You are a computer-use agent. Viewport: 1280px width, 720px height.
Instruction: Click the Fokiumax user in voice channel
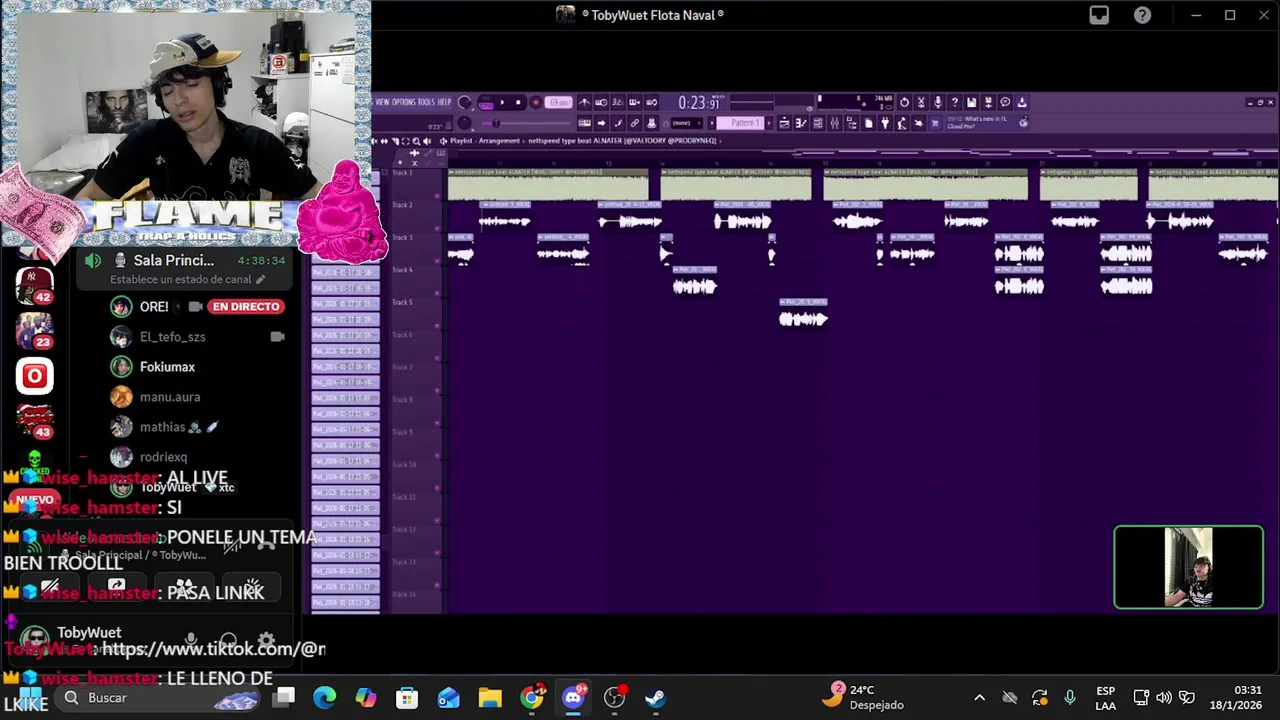tap(167, 367)
